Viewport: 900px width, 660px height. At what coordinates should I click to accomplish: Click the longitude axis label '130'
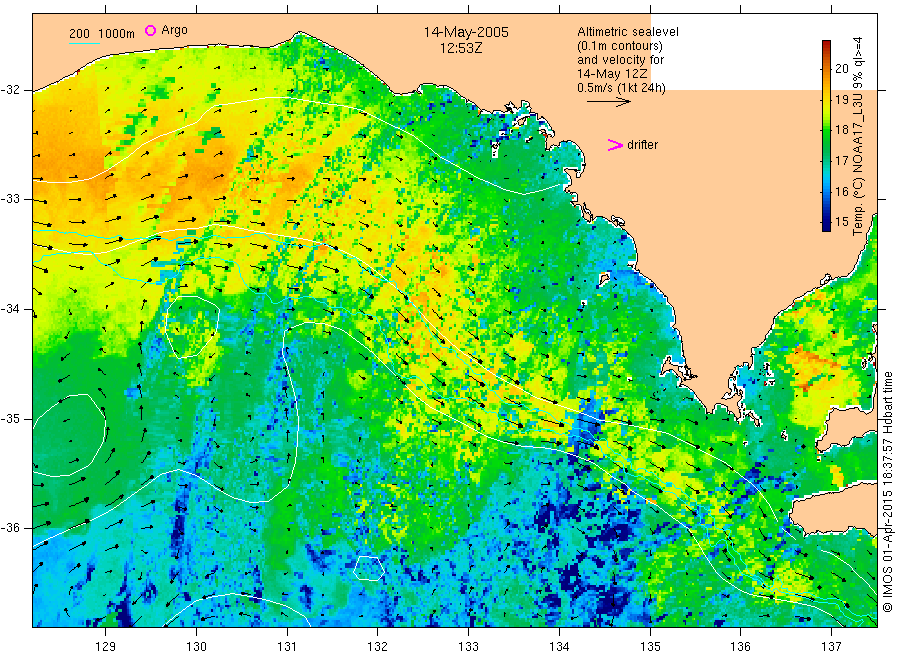point(196,647)
